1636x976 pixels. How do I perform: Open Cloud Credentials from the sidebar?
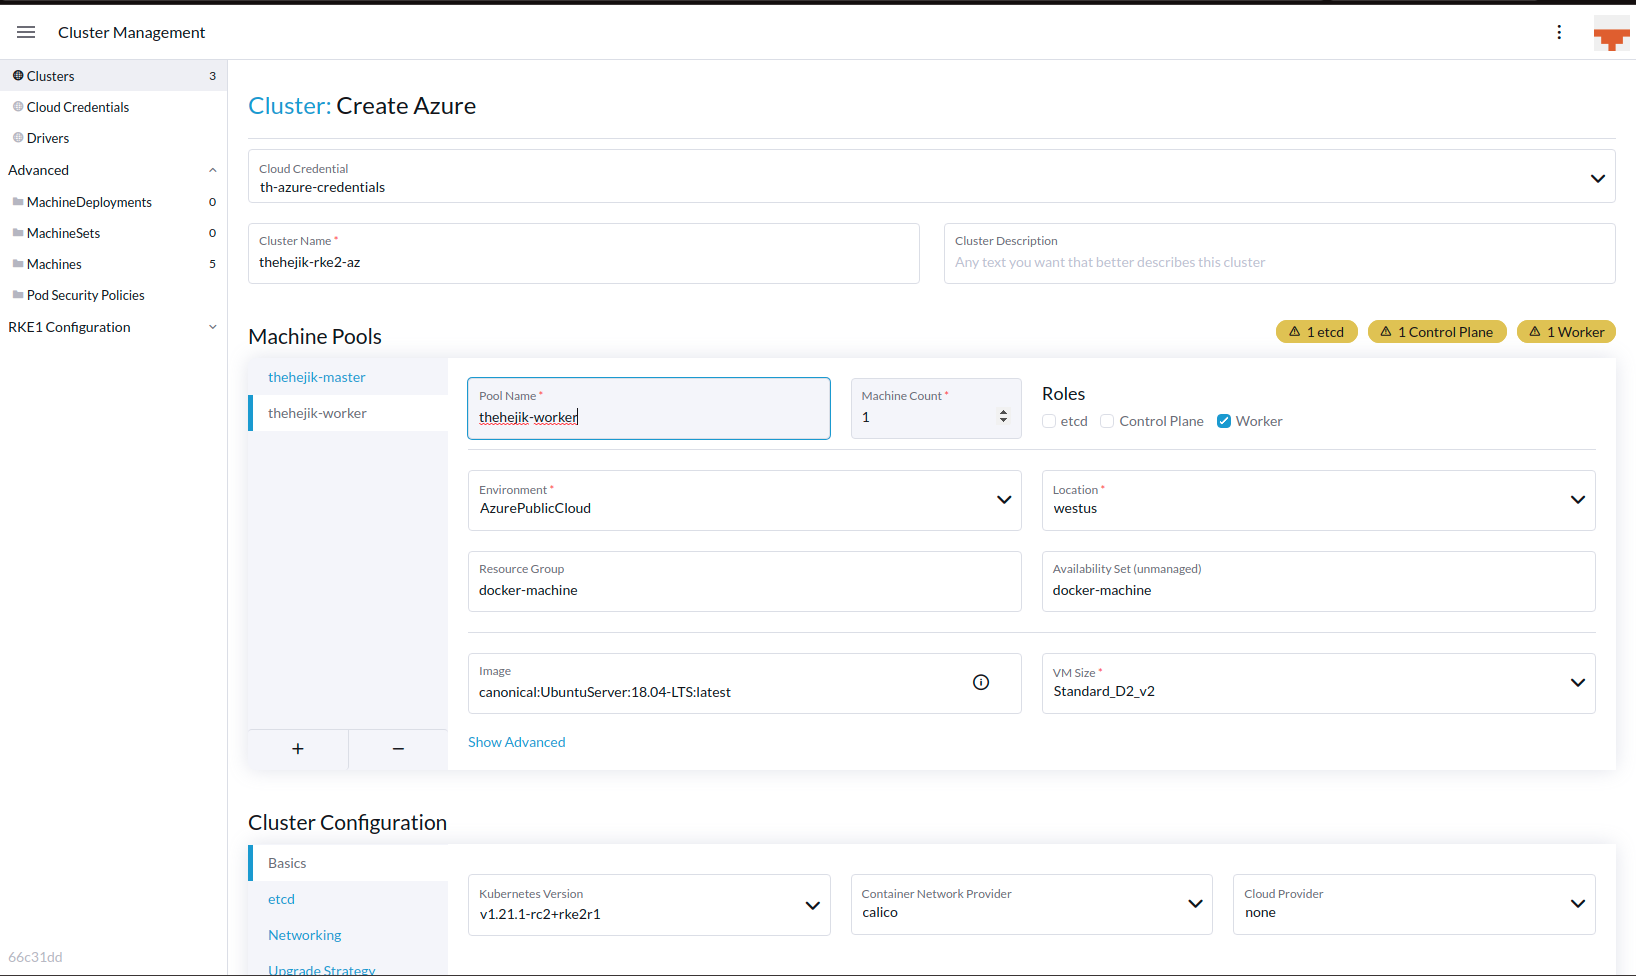[x=77, y=107]
